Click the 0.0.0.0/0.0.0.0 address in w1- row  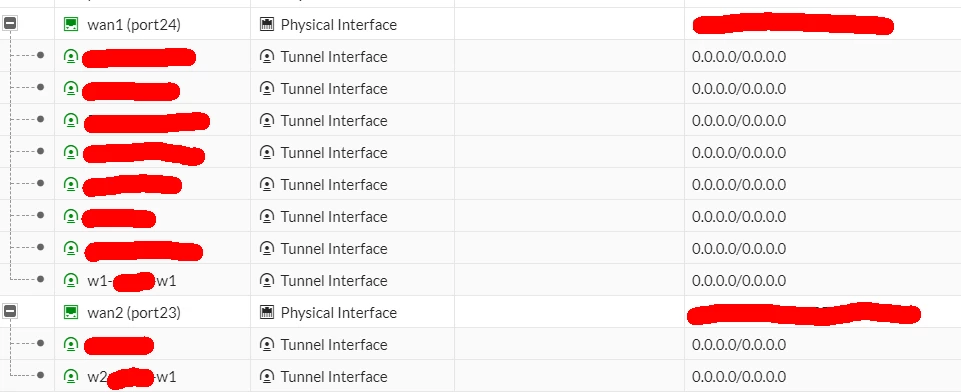(x=739, y=281)
